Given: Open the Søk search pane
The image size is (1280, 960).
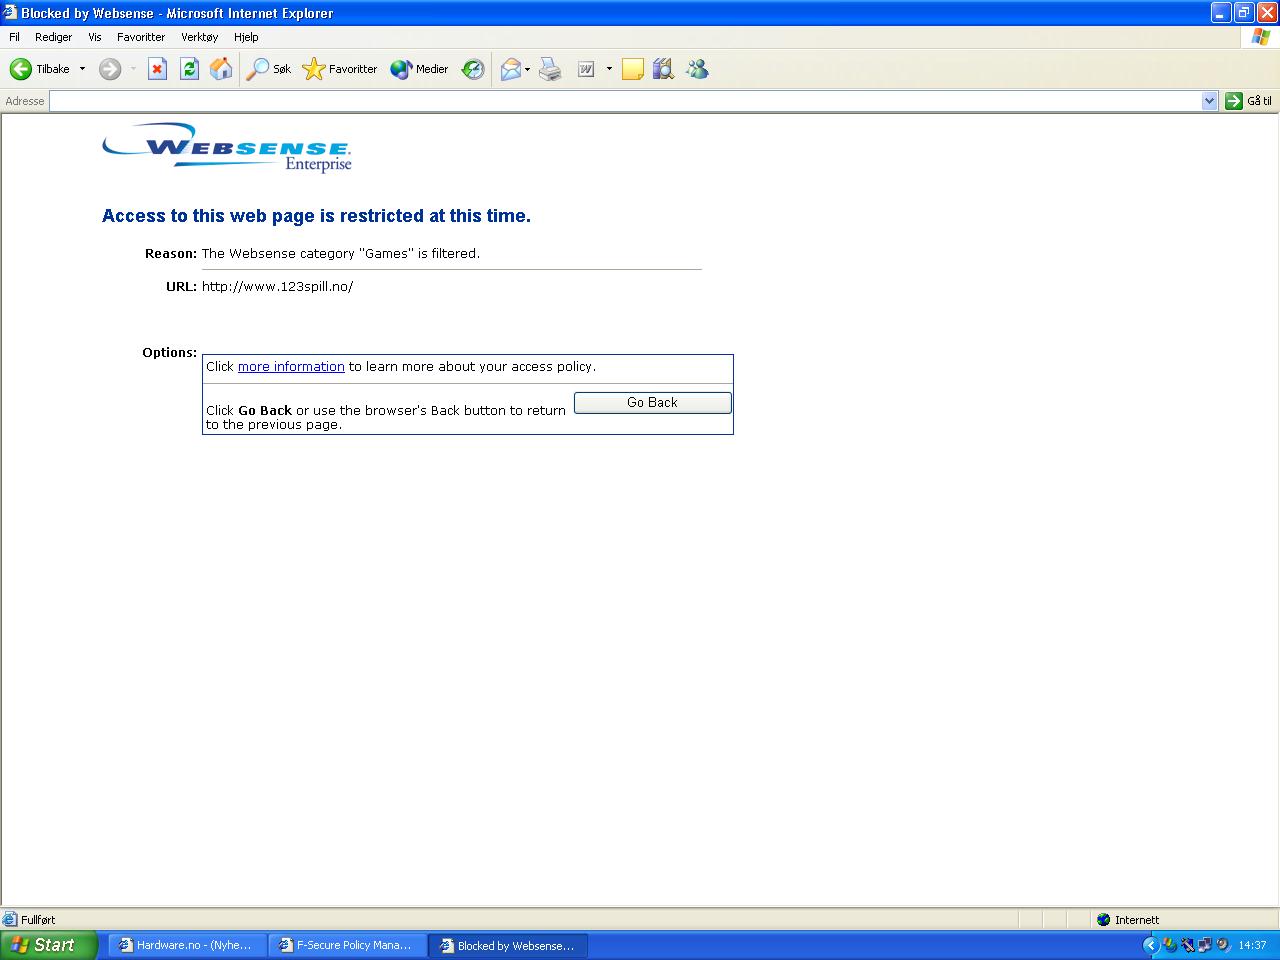Looking at the screenshot, I should (x=269, y=69).
